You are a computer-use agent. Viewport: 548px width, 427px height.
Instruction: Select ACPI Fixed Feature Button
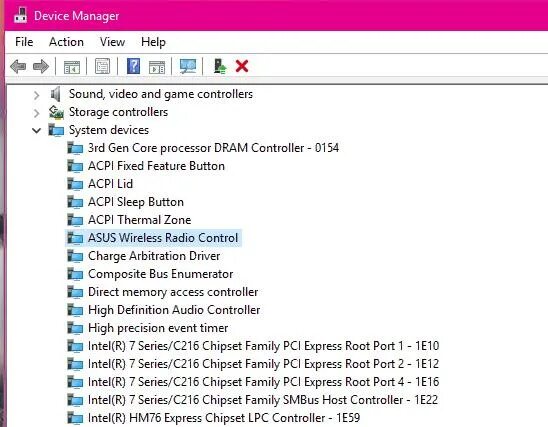[x=156, y=166]
